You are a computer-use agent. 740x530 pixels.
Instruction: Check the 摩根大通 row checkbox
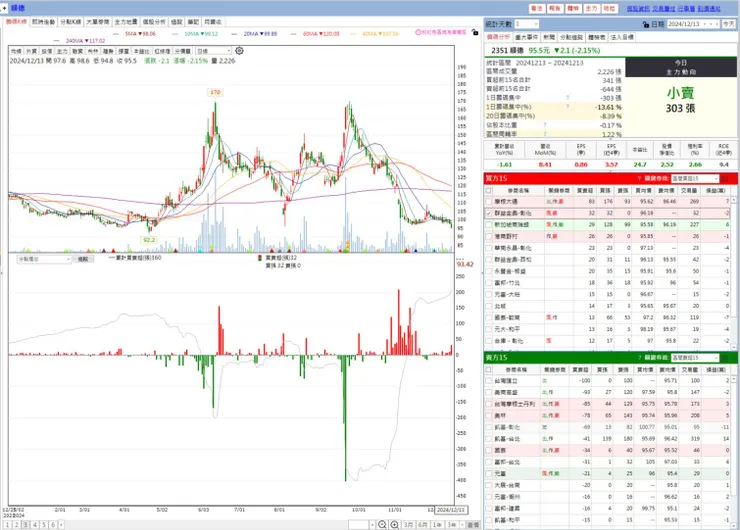pos(489,202)
